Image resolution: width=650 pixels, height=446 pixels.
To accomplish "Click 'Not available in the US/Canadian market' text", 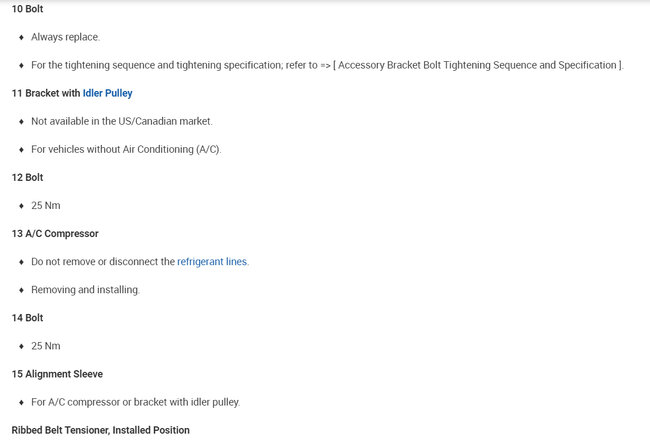I will (x=121, y=121).
